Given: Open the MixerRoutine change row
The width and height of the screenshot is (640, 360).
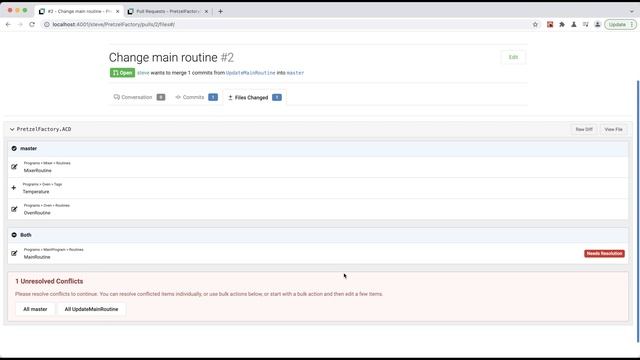Looking at the screenshot, I should tap(318, 167).
